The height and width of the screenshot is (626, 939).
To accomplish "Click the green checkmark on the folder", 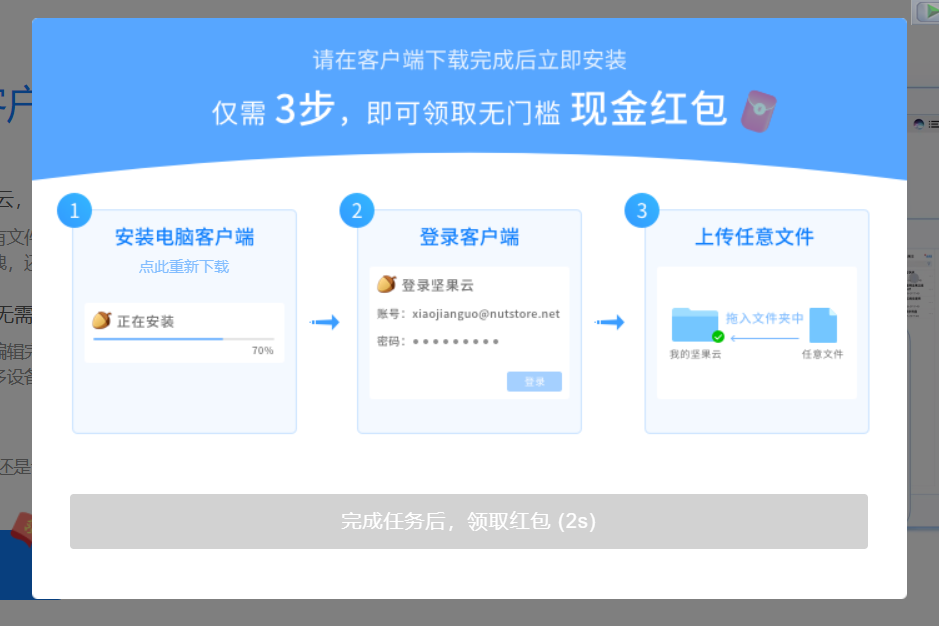I will point(718,337).
